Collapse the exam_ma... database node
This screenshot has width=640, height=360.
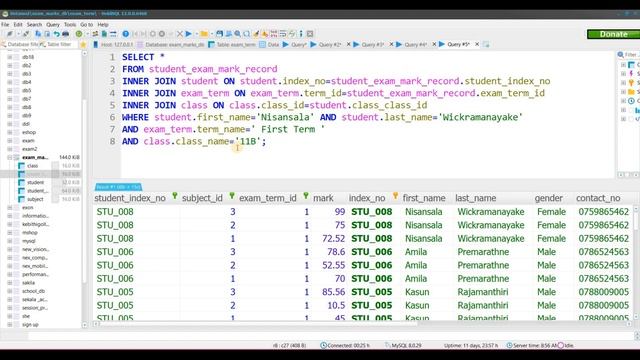9,158
